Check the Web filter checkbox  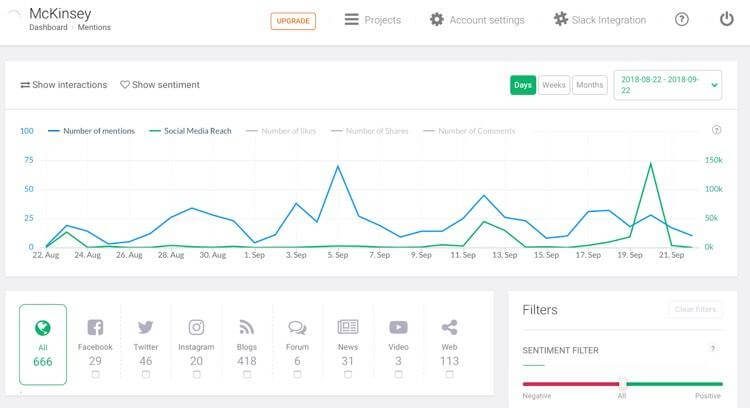point(449,375)
